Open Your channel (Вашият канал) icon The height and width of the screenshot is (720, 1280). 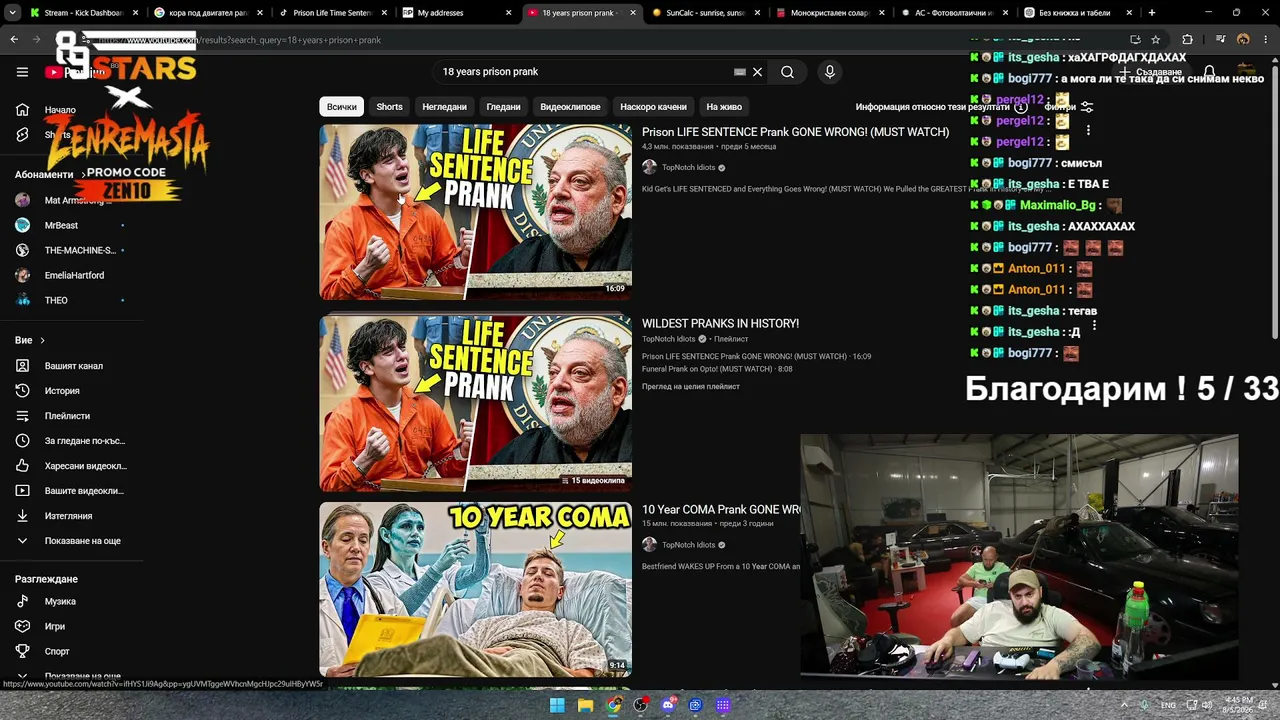pyautogui.click(x=22, y=366)
